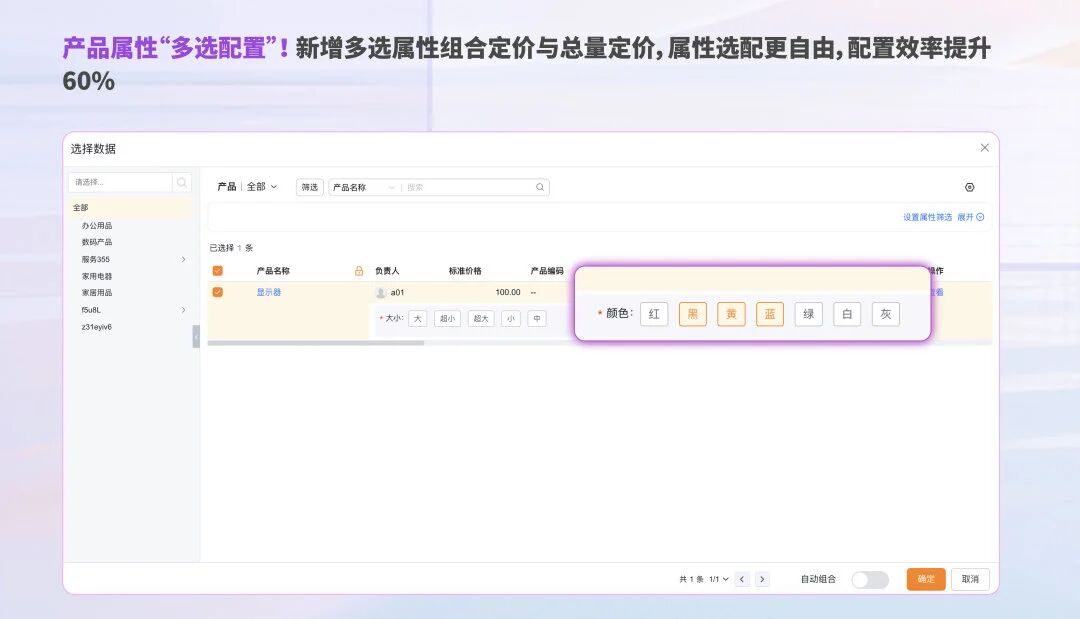Click the search icon in product search box
Image resolution: width=1080 pixels, height=619 pixels.
[540, 187]
